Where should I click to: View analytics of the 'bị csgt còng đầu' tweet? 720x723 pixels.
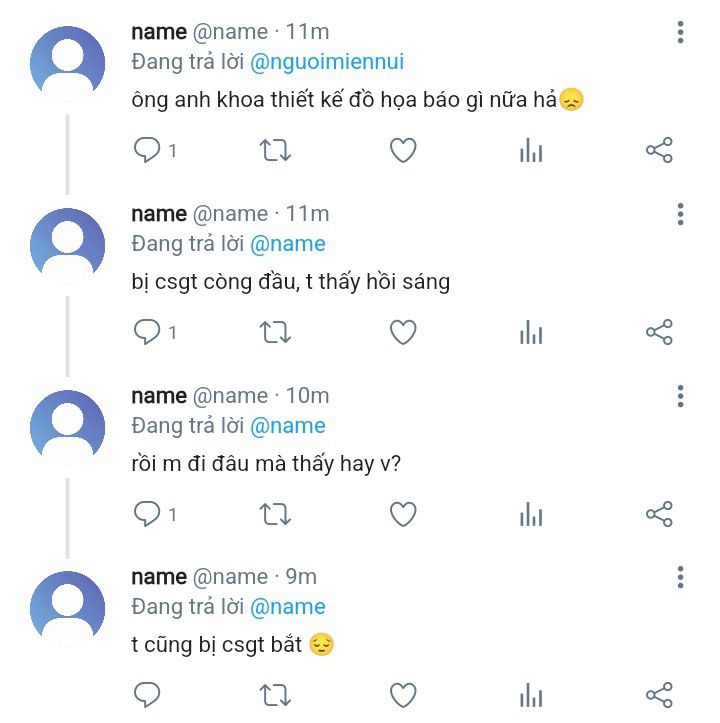pos(531,332)
